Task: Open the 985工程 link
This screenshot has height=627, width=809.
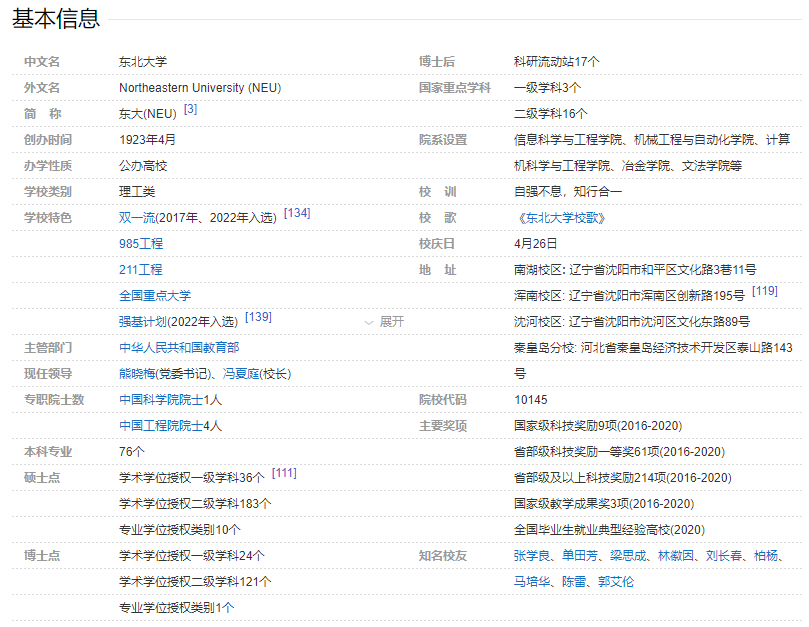Action: tap(141, 244)
